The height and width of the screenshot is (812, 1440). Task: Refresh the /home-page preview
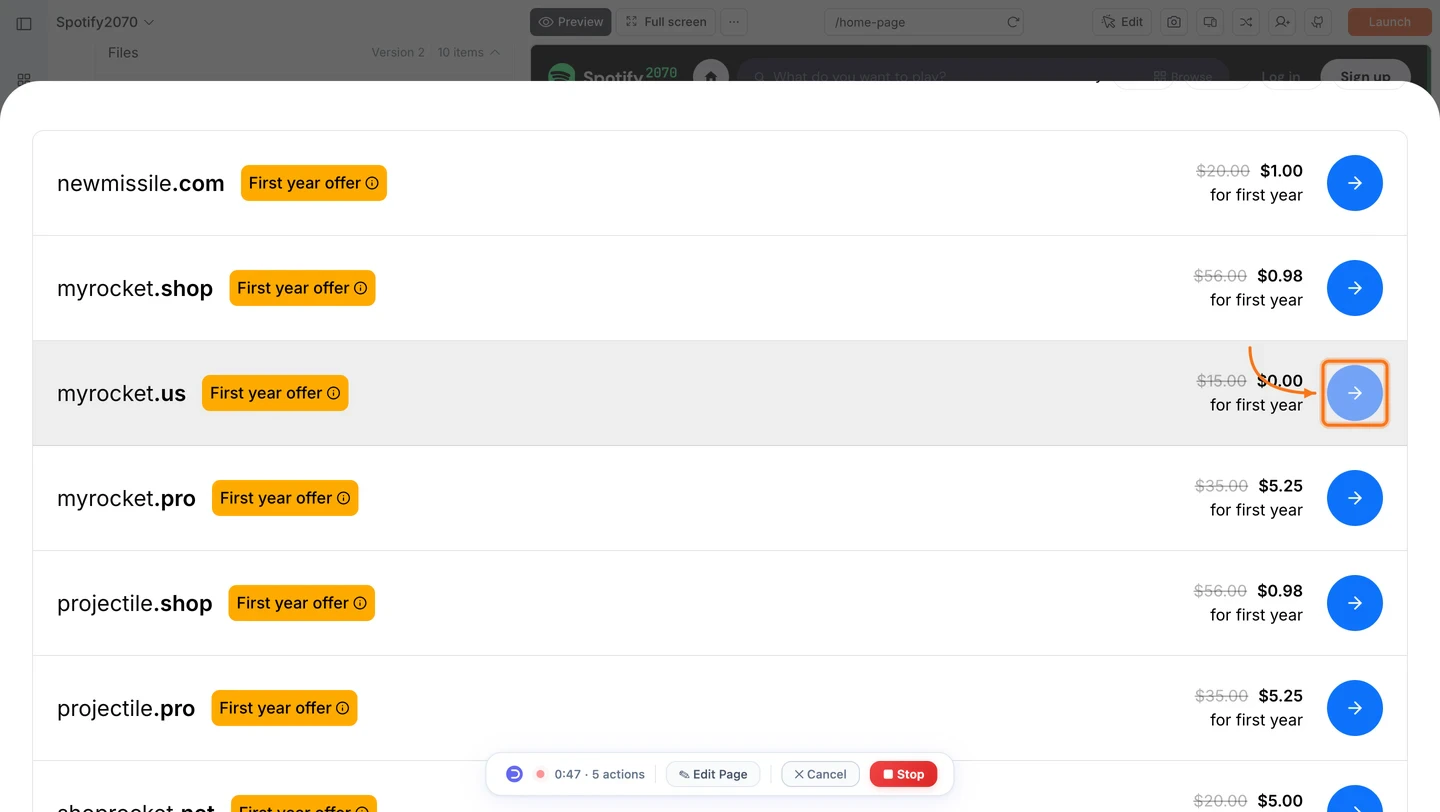(1012, 21)
